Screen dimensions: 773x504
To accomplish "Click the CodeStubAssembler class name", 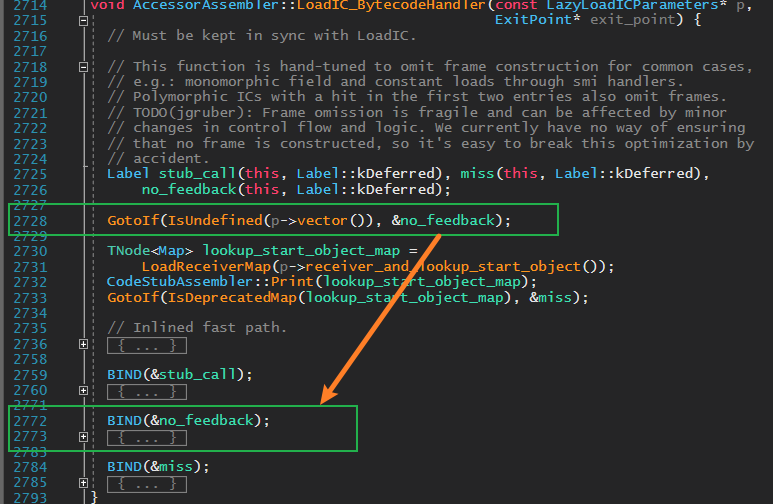I will pyautogui.click(x=180, y=282).
